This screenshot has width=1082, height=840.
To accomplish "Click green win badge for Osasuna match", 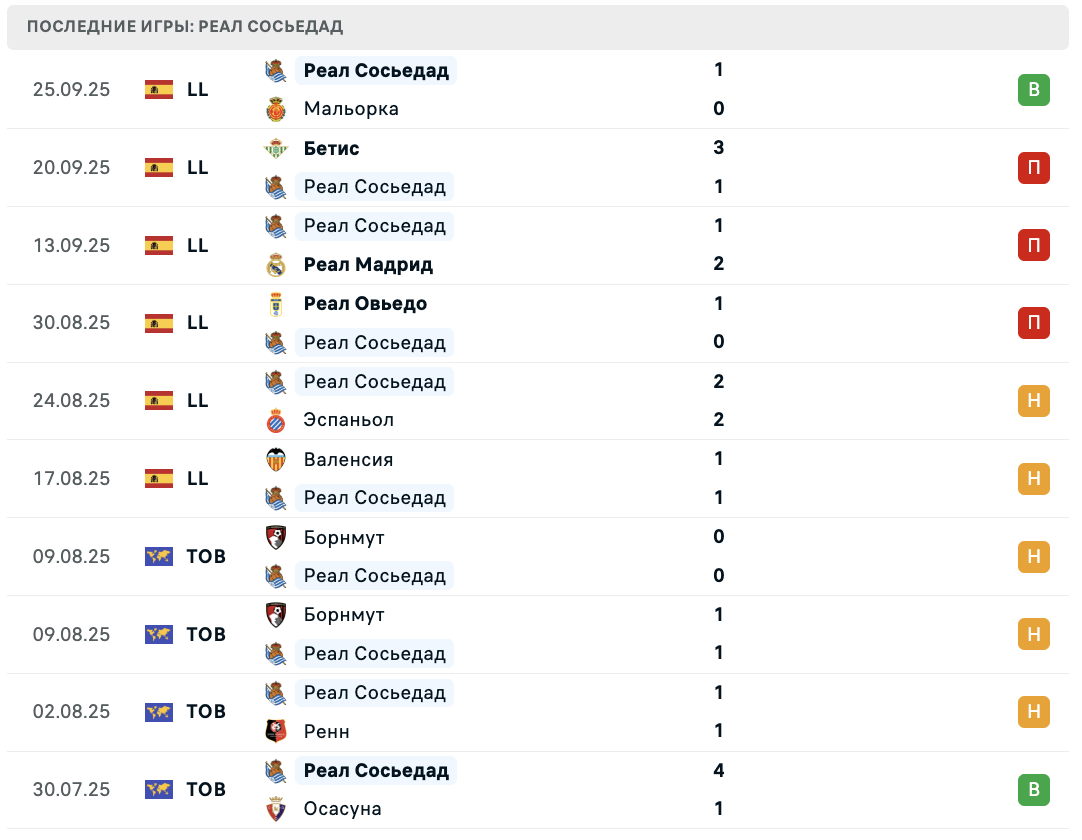I will [x=1034, y=790].
